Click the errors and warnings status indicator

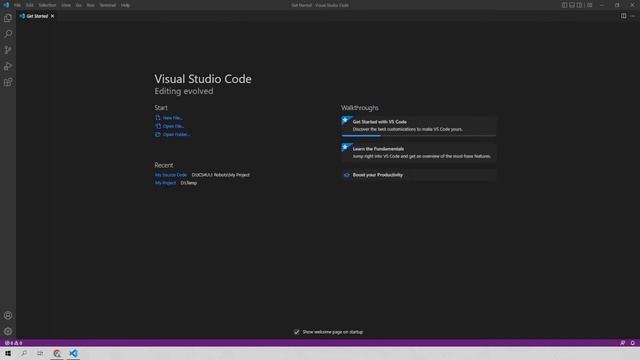coord(13,343)
